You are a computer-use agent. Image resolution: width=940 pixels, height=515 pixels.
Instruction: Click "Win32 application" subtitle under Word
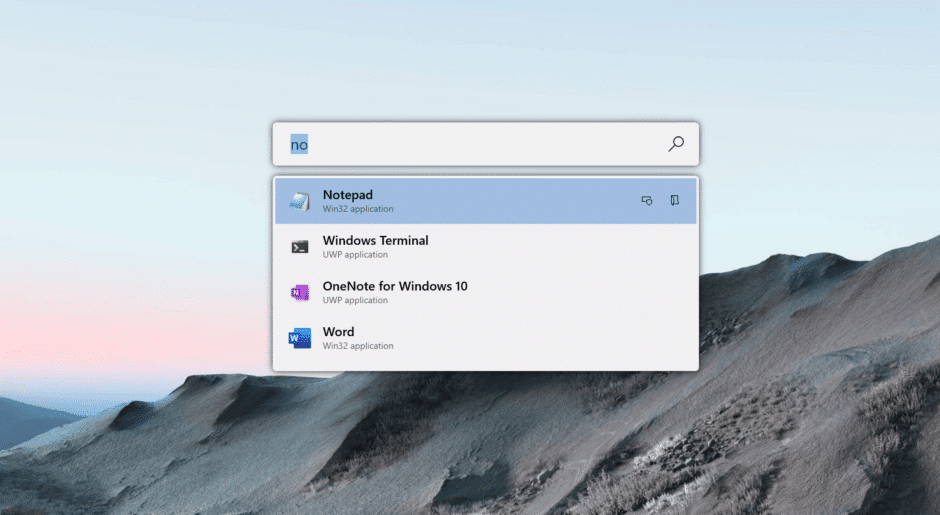click(x=358, y=346)
